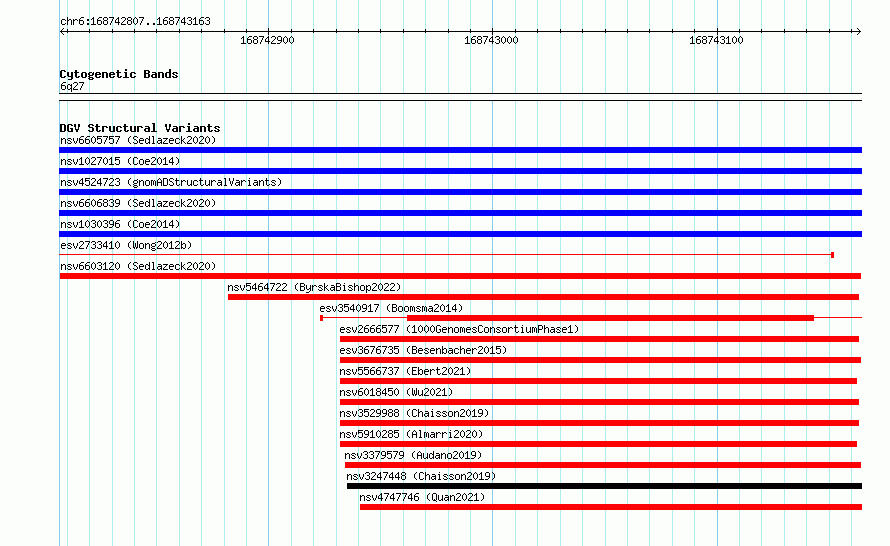Click the red start marker of esv3540917
Image resolution: width=890 pixels, height=546 pixels.
click(x=321, y=318)
